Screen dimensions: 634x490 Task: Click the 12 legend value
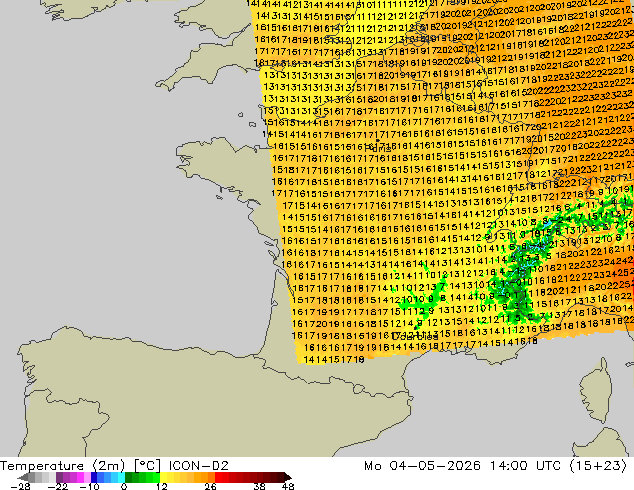162,486
